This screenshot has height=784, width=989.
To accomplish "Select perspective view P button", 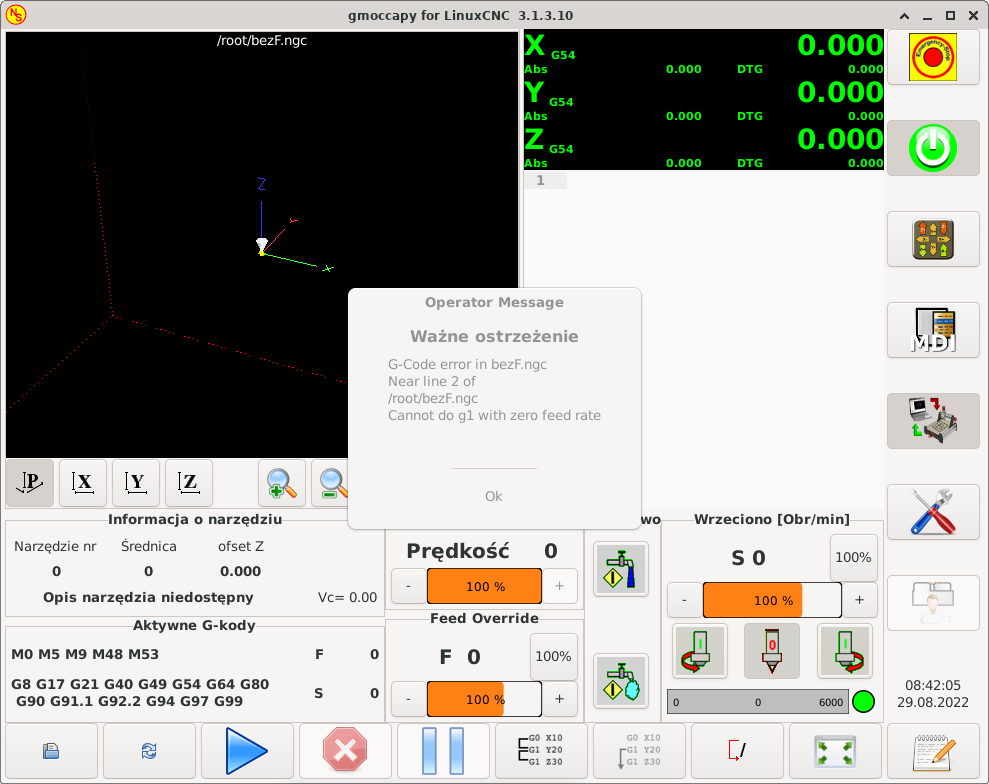I will click(x=30, y=483).
